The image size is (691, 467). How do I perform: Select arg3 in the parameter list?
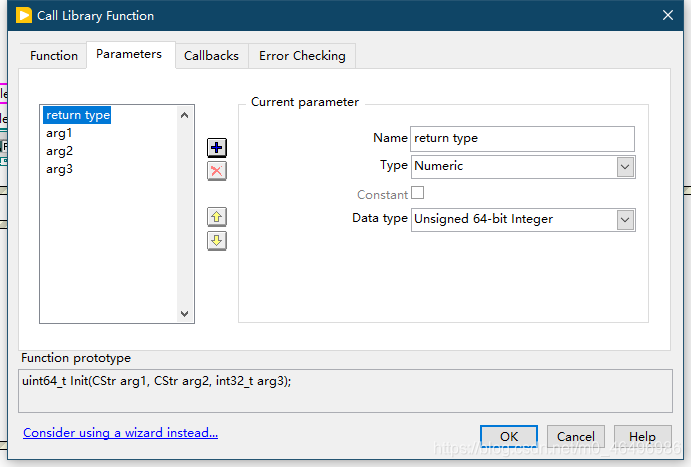point(59,169)
